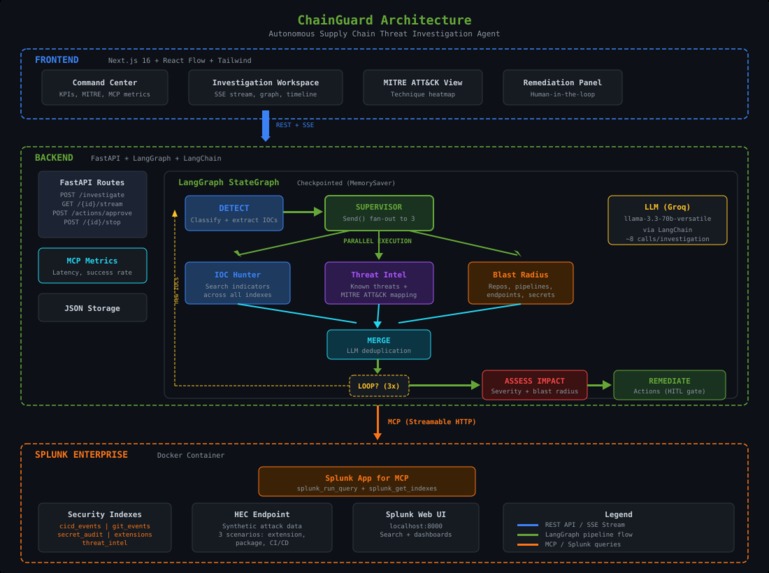Click the Splunk Web UI box
Image resolution: width=769 pixels, height=573 pixels.
coord(416,528)
